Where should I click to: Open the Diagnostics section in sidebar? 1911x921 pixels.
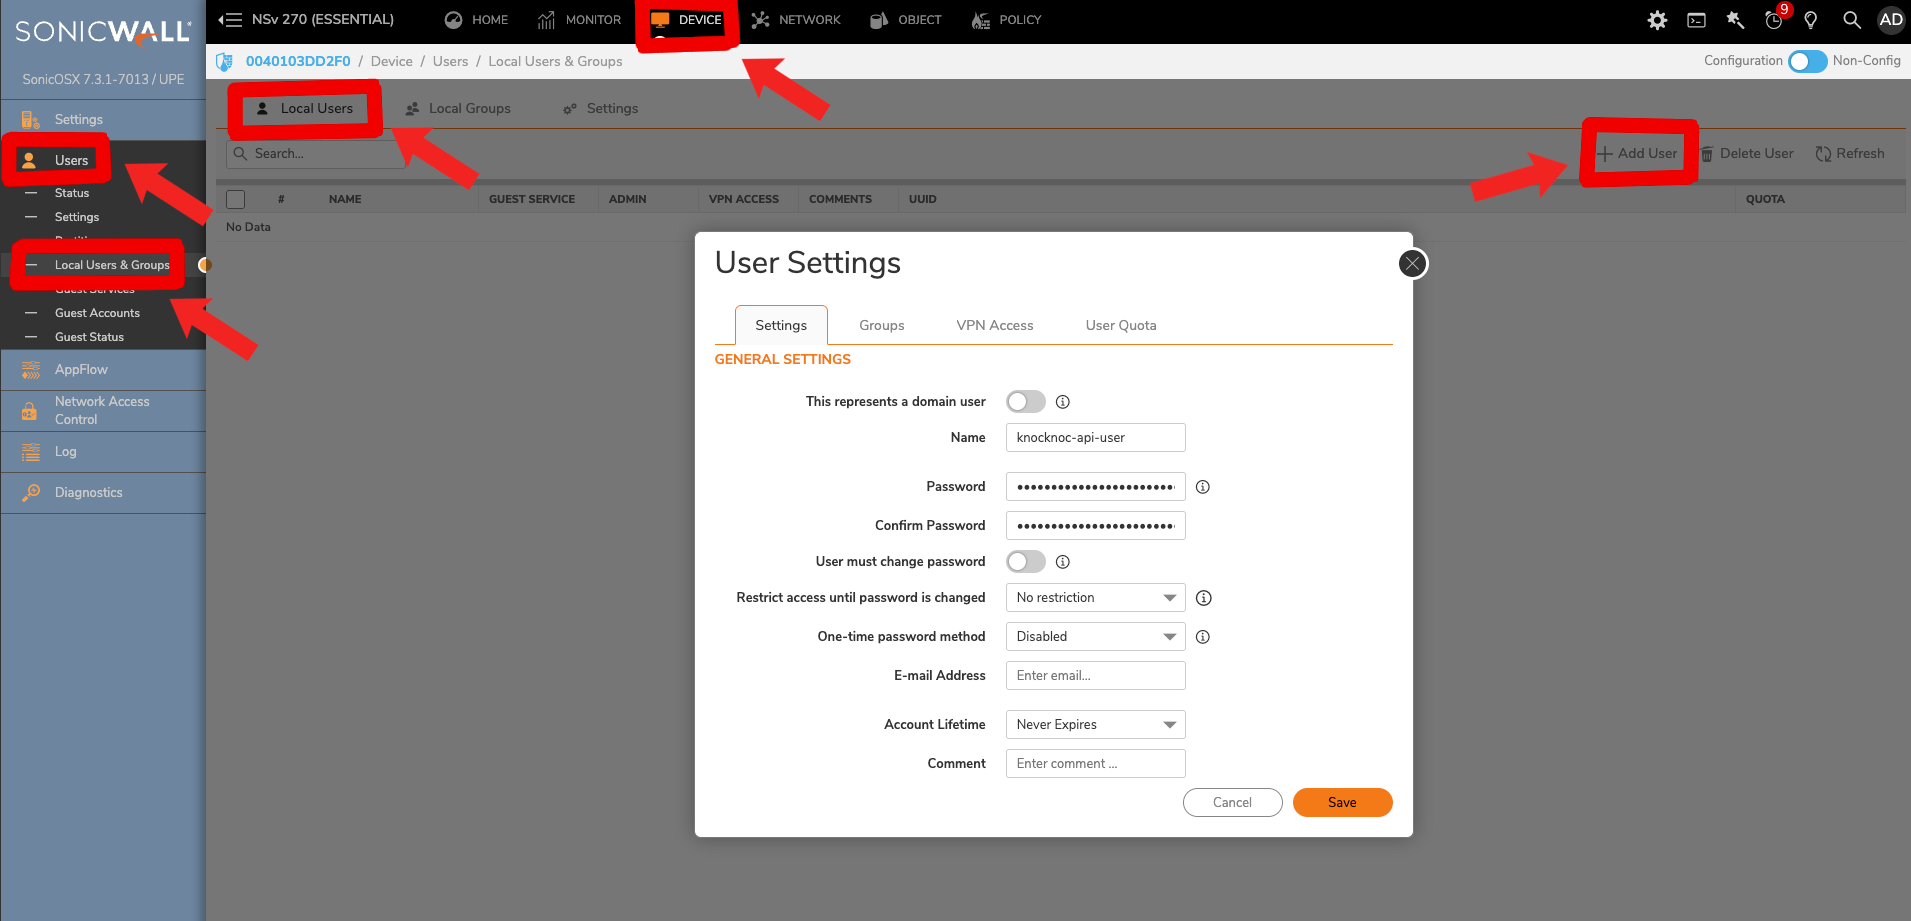31,492
